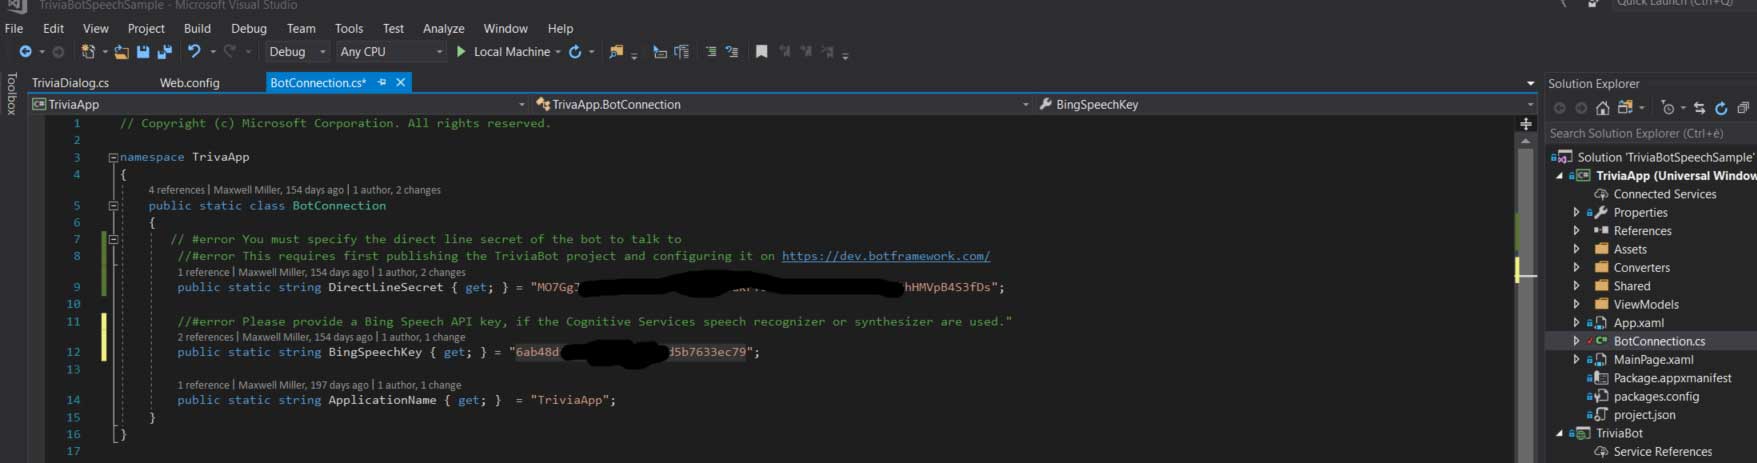This screenshot has height=463, width=1757.
Task: Refresh Solution Explorer with the refresh icon
Action: (x=1721, y=108)
